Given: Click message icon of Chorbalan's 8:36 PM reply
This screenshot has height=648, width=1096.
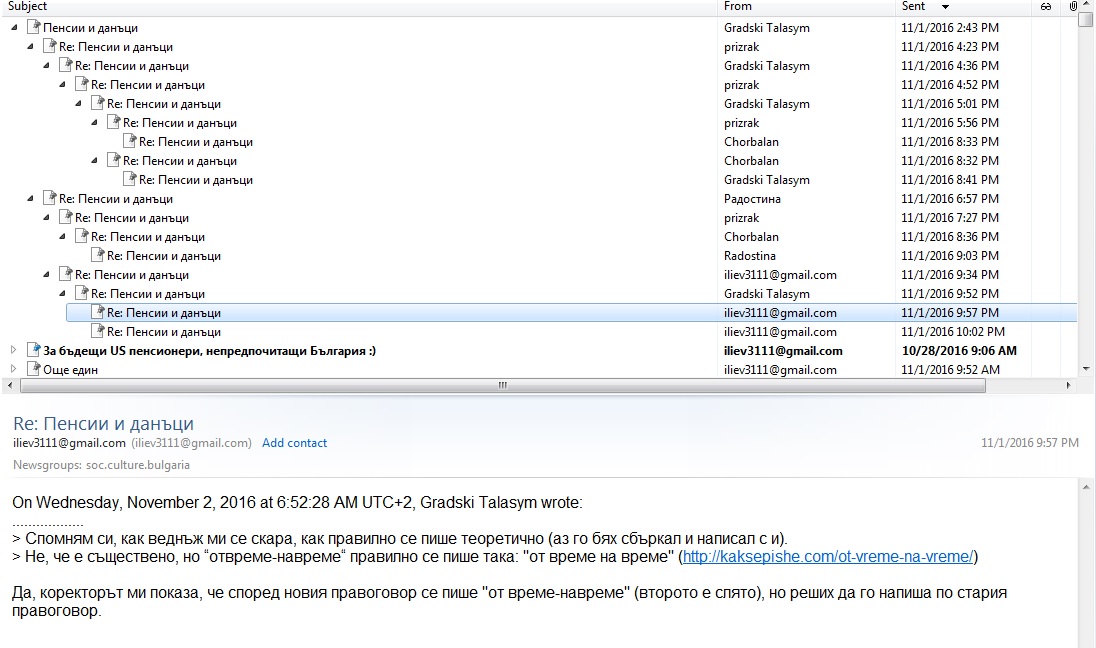Looking at the screenshot, I should [x=81, y=236].
